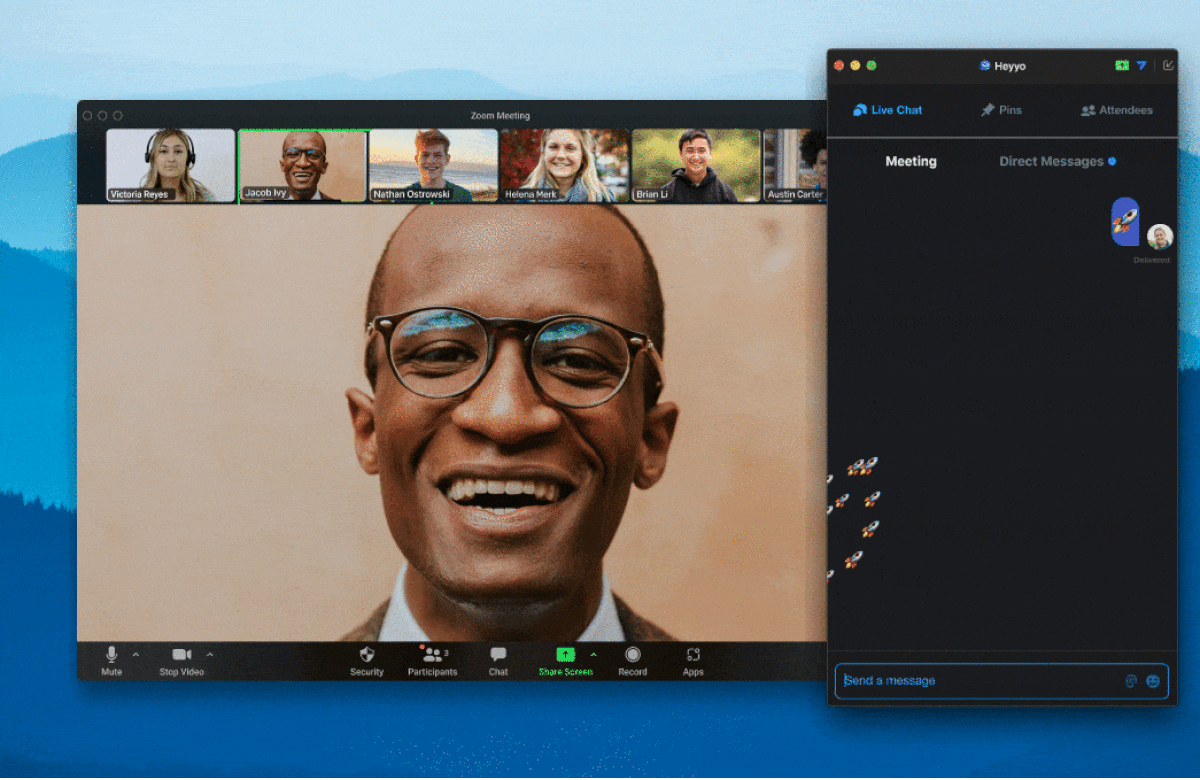Click blue funnel icon in Heyyo title bar
This screenshot has height=780, width=1200.
(x=1141, y=65)
